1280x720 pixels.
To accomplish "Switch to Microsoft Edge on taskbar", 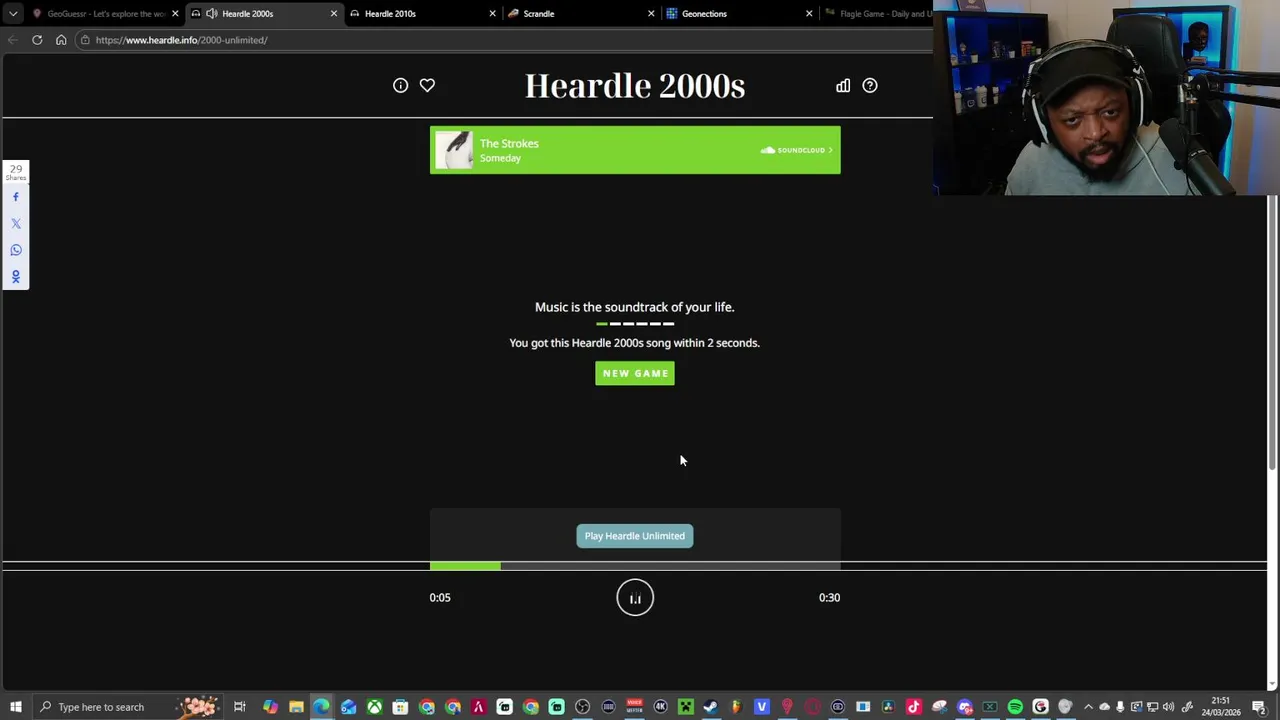I will click(321, 707).
